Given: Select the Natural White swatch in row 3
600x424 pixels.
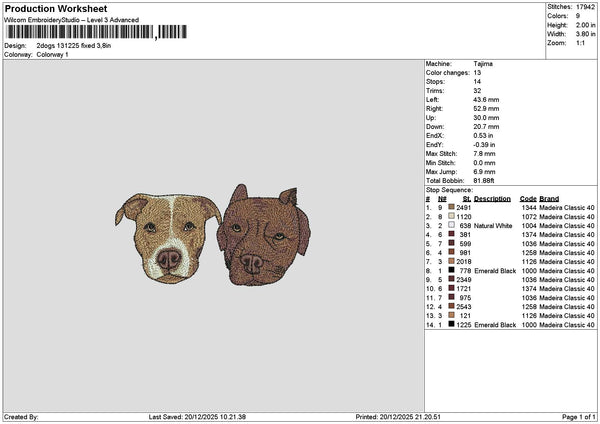Looking at the screenshot, I should [x=452, y=225].
